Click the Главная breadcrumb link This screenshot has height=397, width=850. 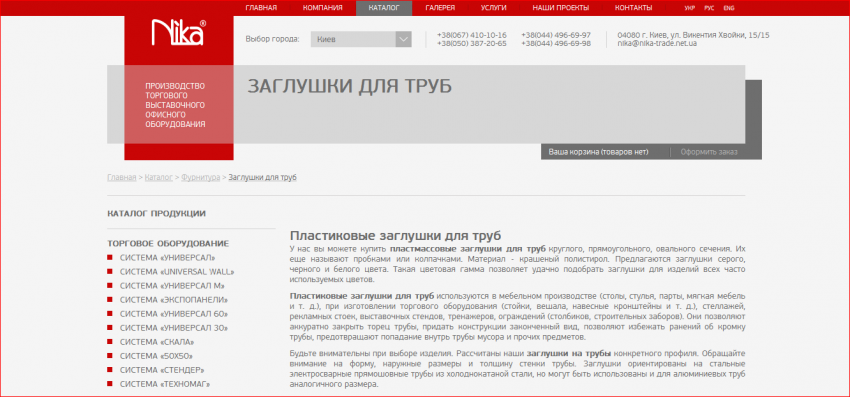pos(121,177)
